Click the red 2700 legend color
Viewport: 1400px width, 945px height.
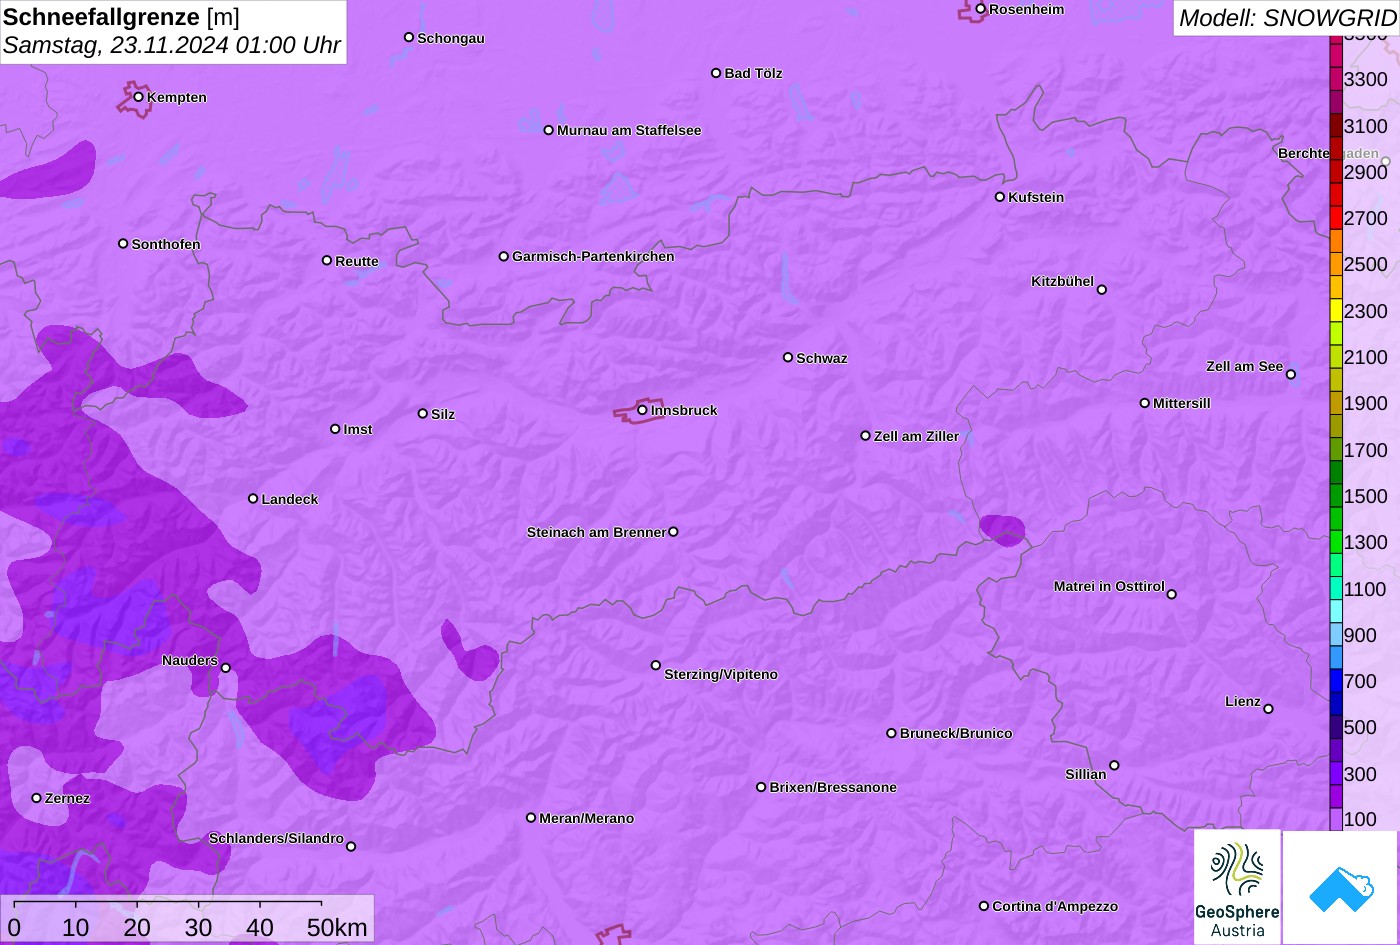(1336, 218)
